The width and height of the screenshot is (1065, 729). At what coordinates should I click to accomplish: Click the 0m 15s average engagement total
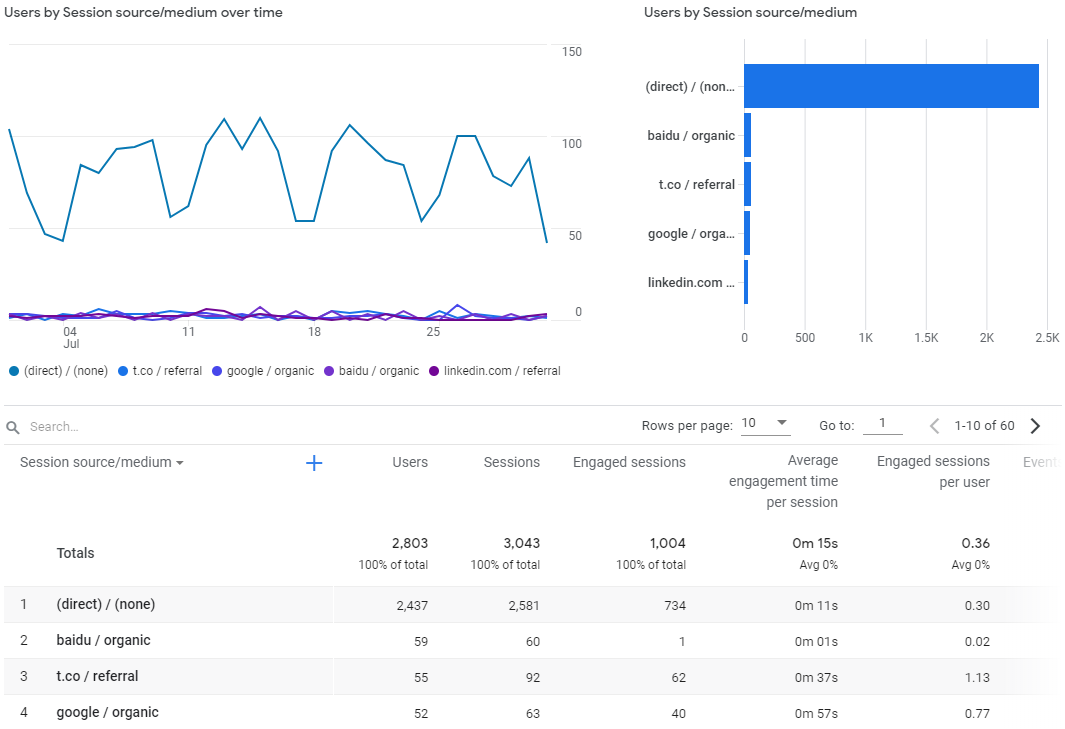(815, 544)
